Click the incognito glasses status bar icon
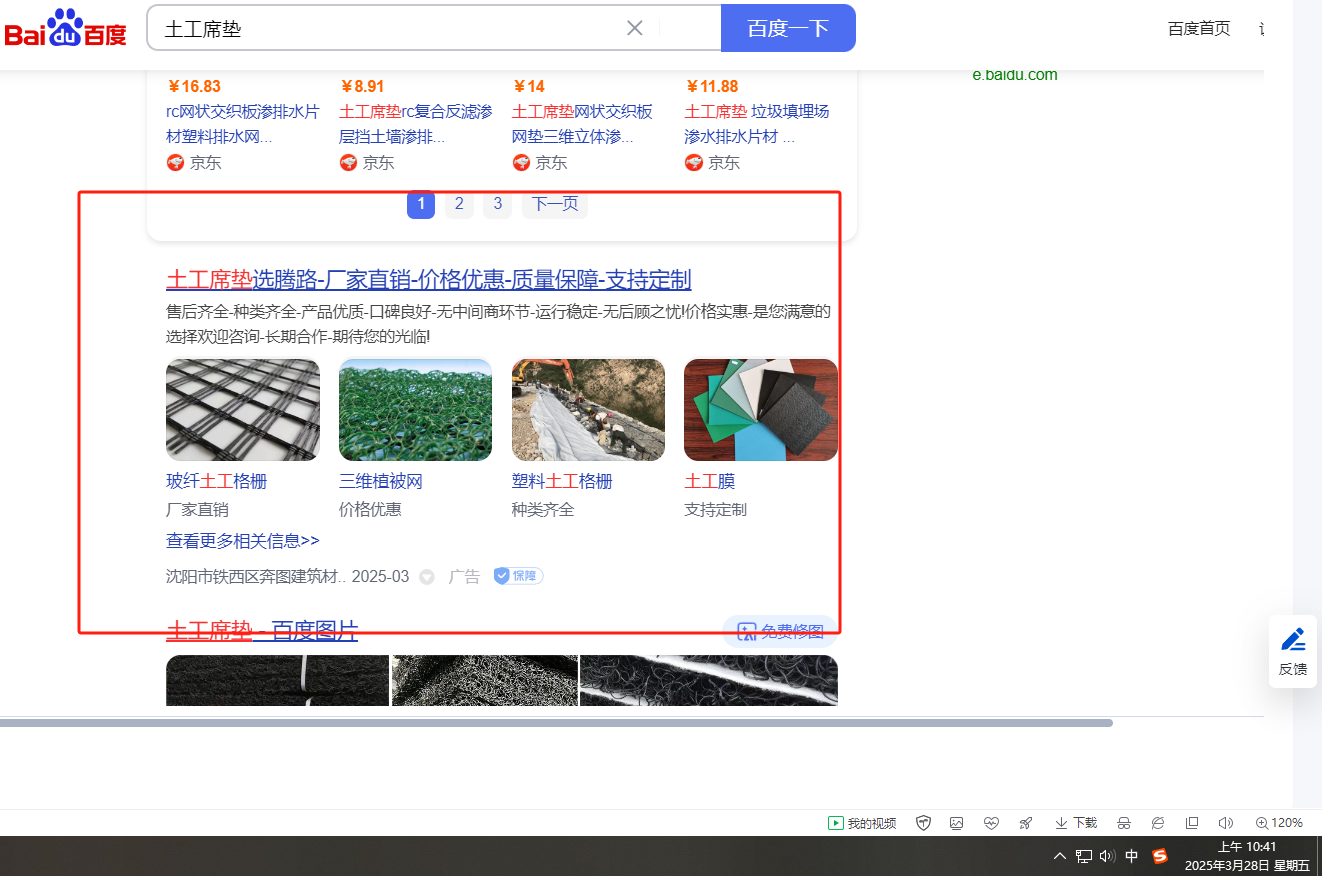This screenshot has width=1322, height=876. [x=1124, y=823]
